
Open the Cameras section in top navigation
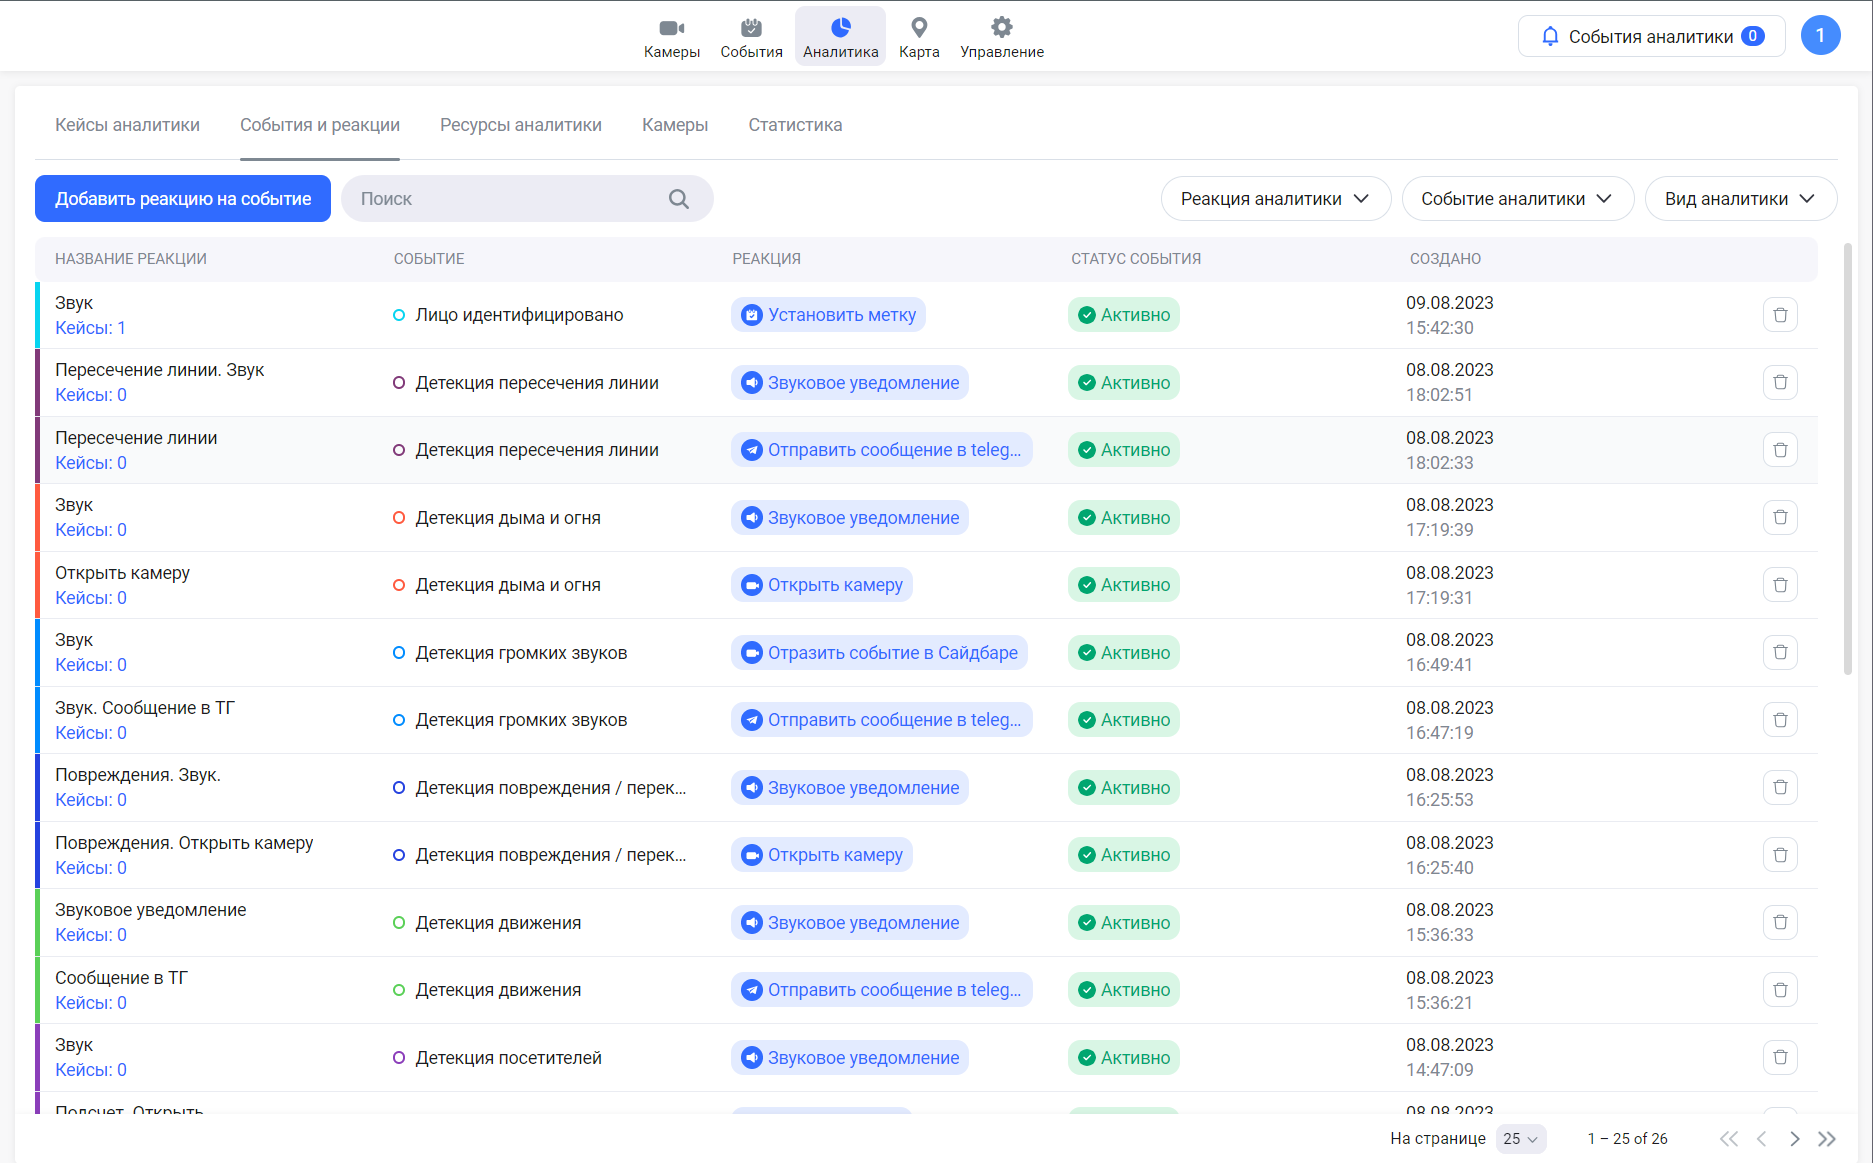click(x=671, y=37)
